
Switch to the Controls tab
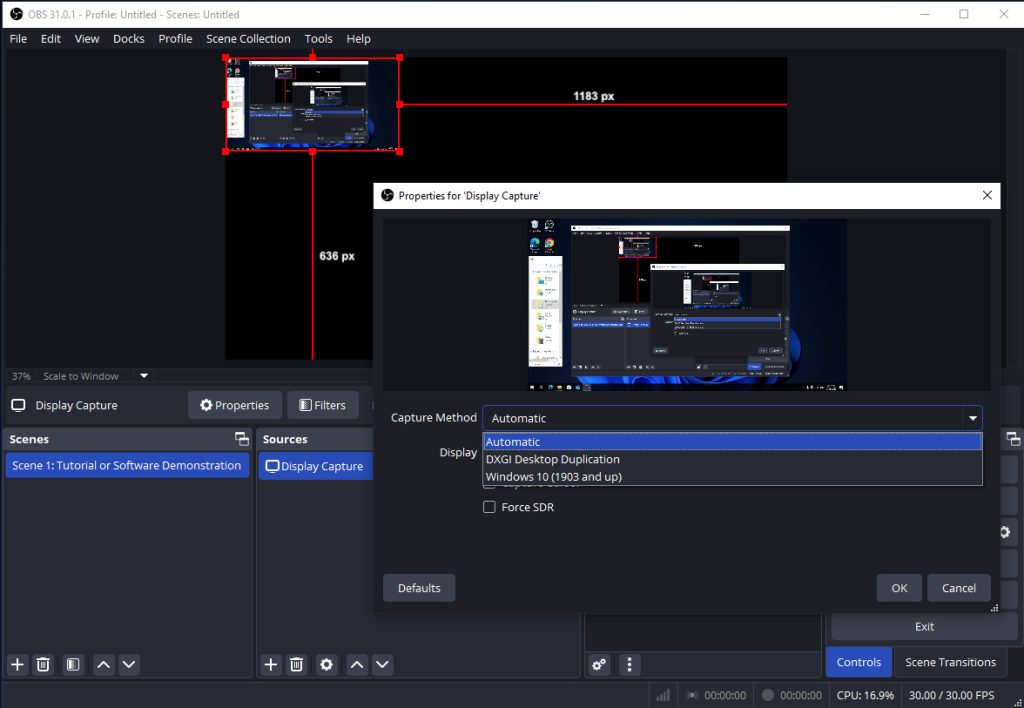pyautogui.click(x=859, y=662)
